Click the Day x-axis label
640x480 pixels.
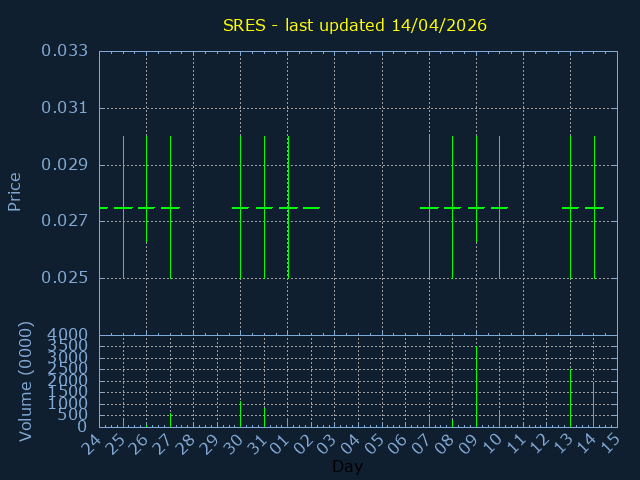pyautogui.click(x=347, y=467)
